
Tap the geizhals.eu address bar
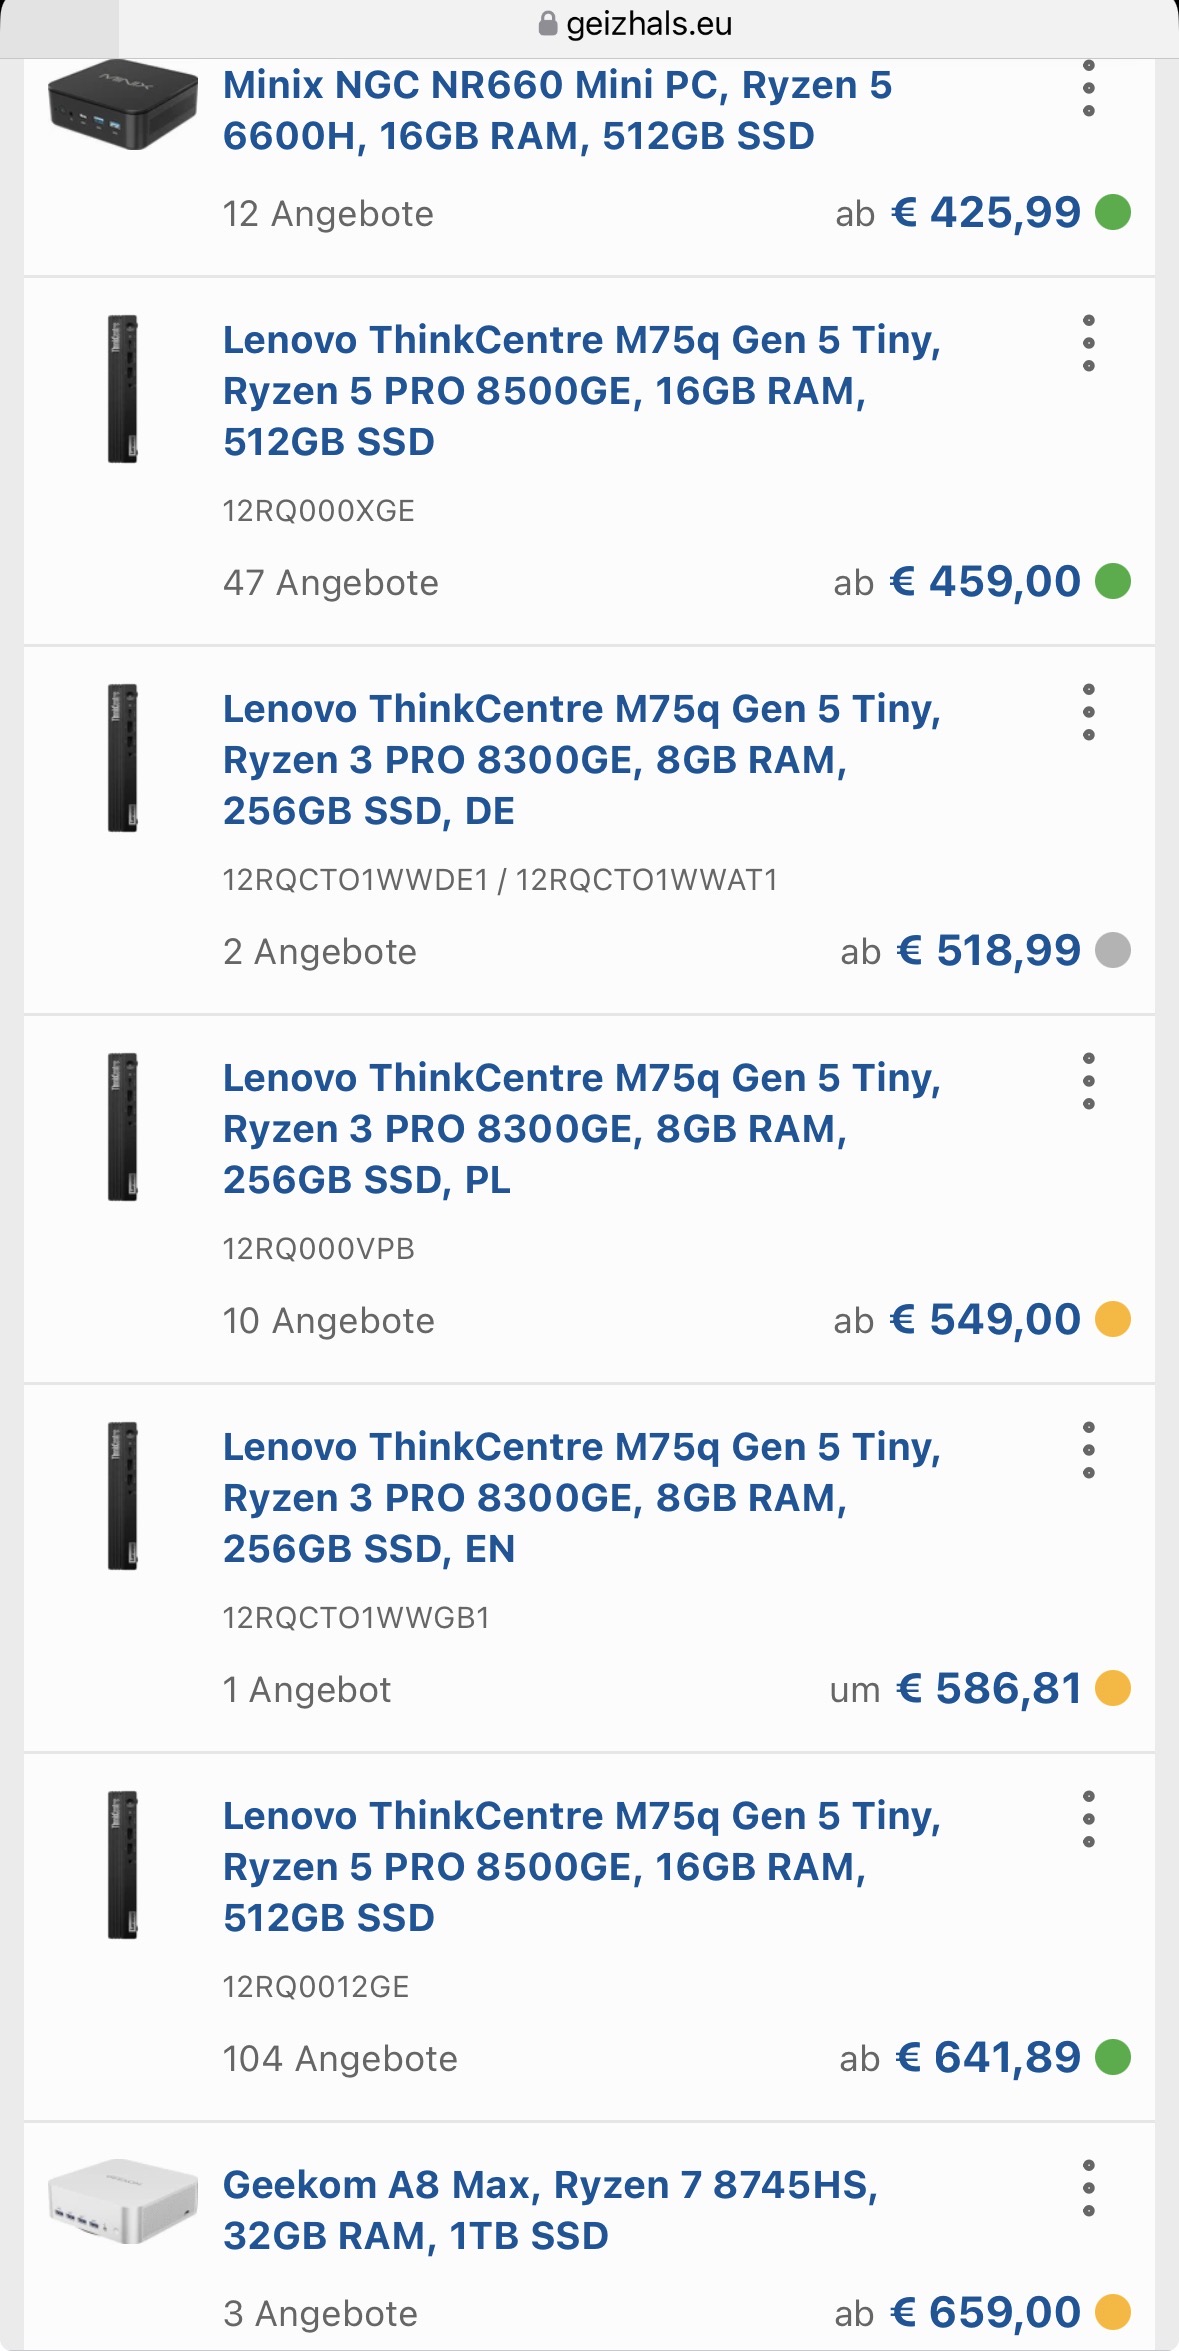pyautogui.click(x=648, y=24)
